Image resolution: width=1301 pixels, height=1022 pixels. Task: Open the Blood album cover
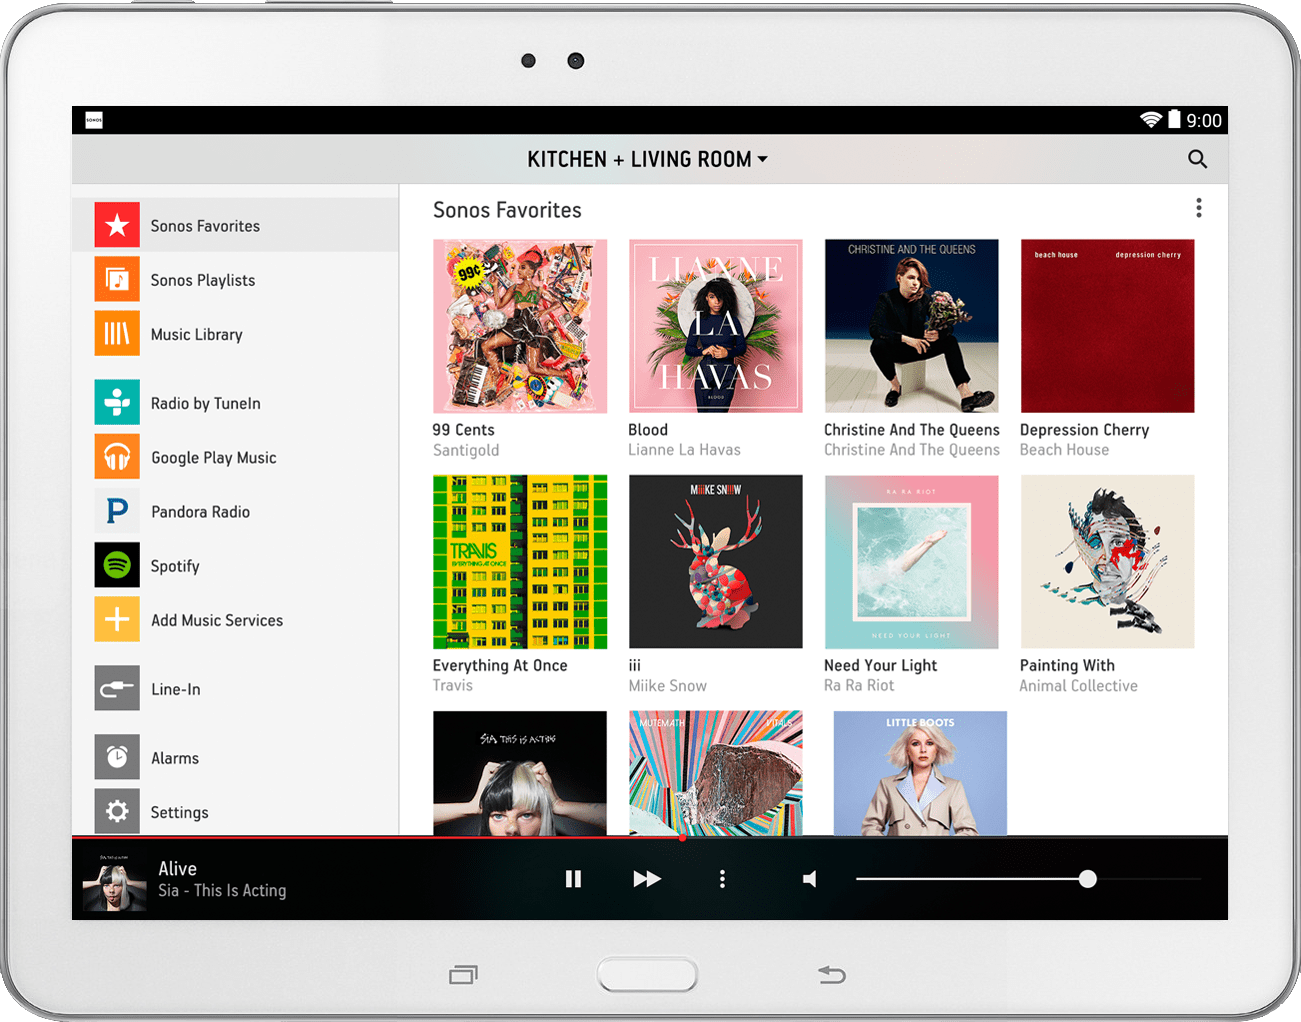[x=716, y=326]
